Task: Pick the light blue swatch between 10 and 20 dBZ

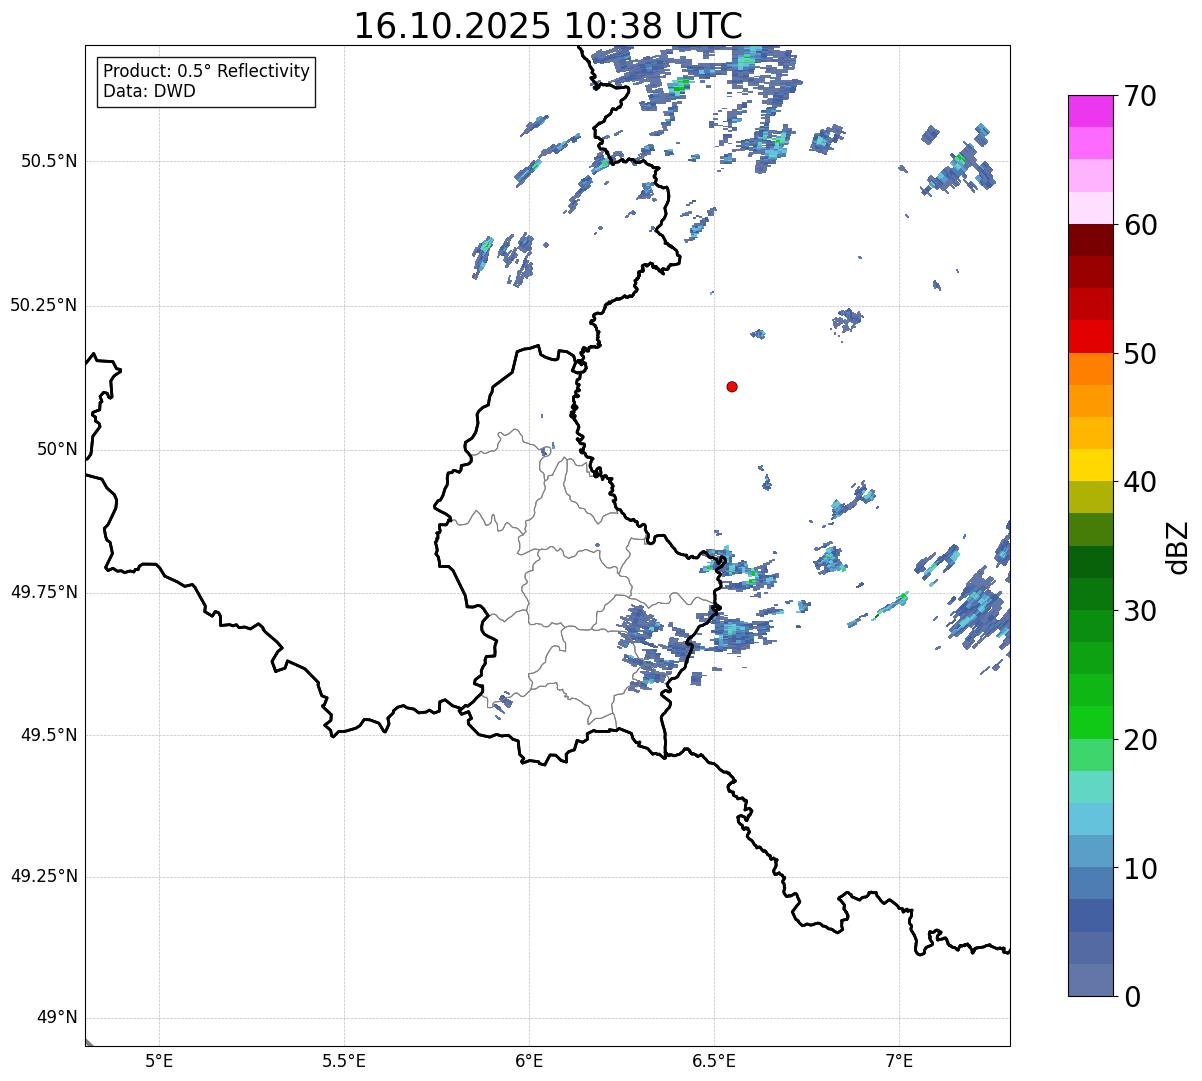Action: (x=1091, y=819)
